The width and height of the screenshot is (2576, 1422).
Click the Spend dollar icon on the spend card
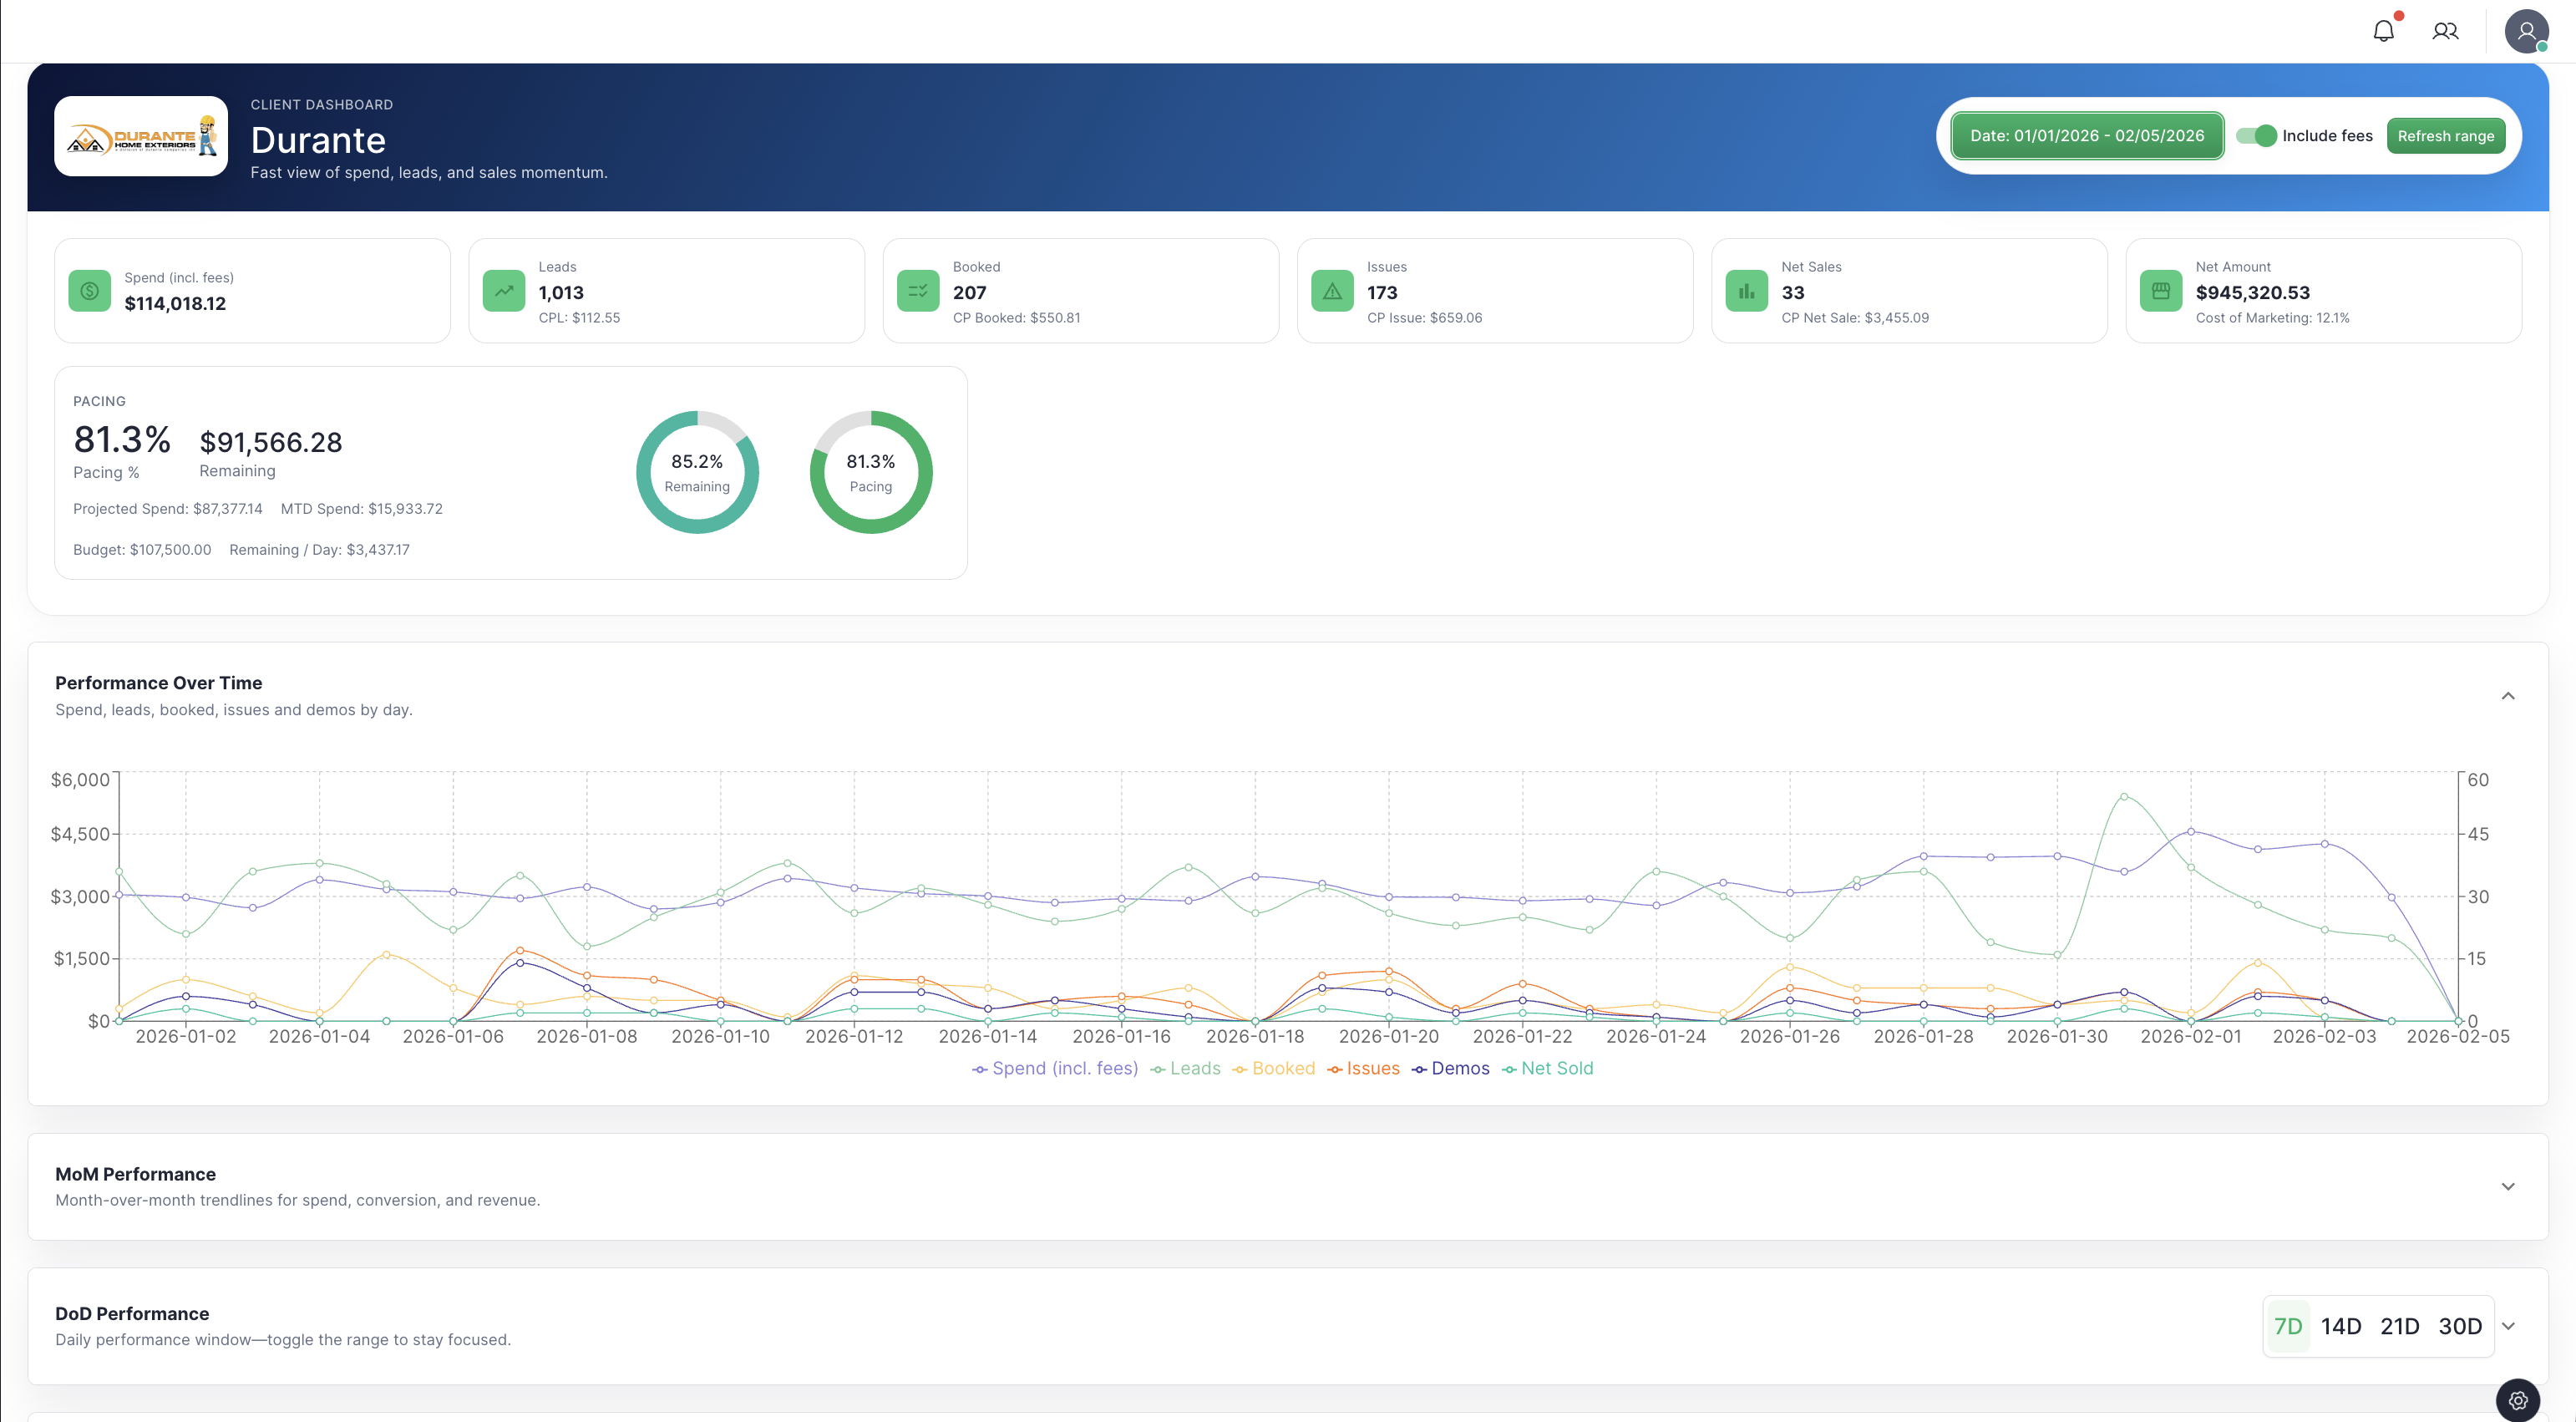click(89, 291)
